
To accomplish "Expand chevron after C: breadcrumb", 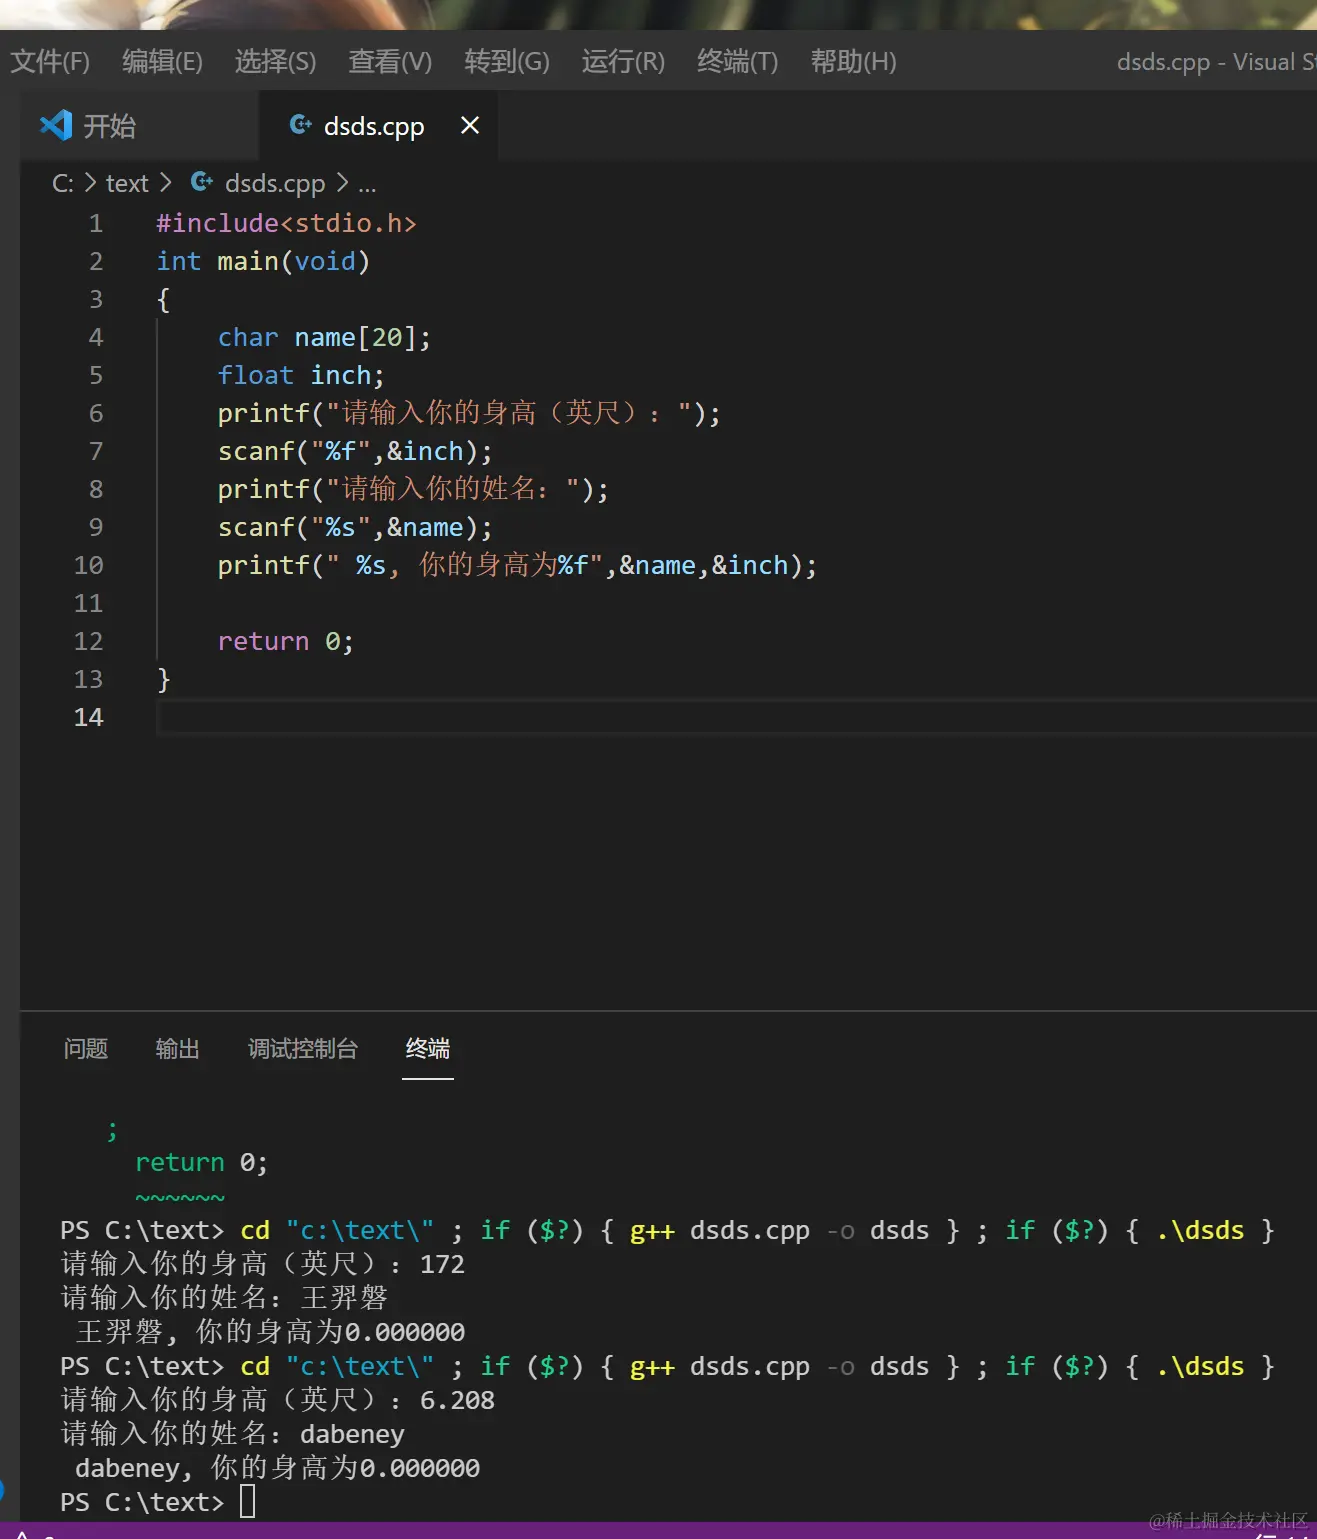I will pos(90,183).
